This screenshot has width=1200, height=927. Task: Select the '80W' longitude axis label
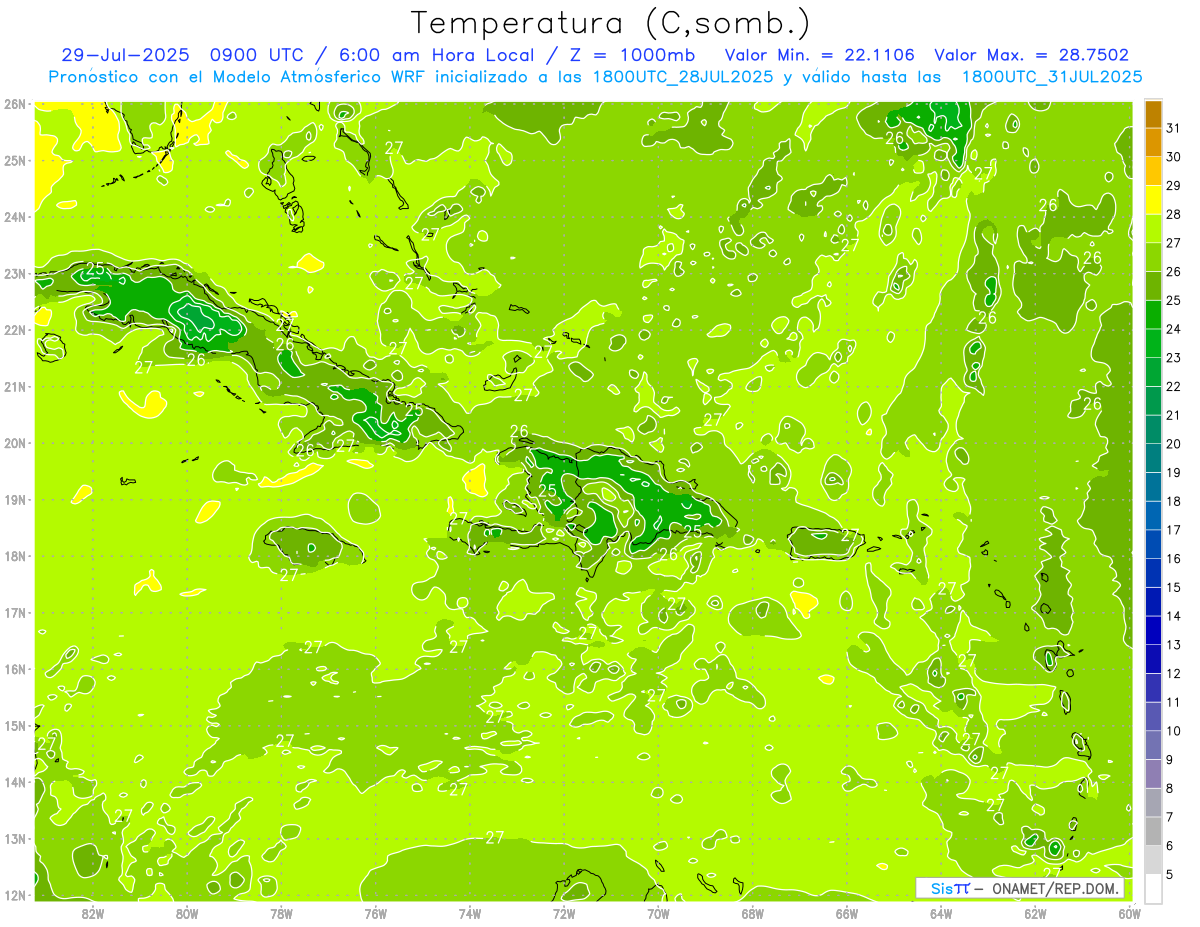coord(187,913)
